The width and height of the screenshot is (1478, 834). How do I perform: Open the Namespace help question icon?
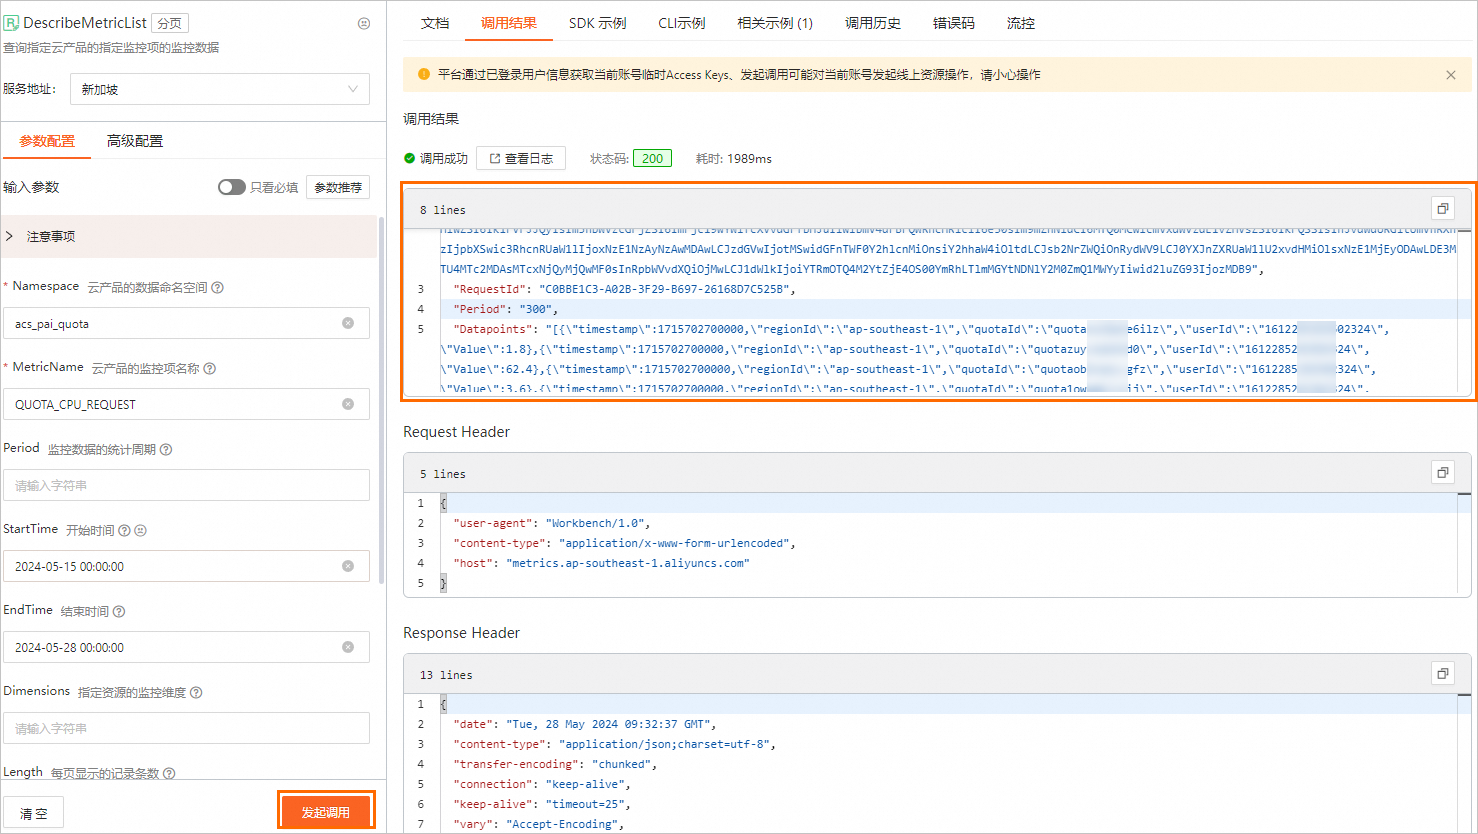click(217, 287)
